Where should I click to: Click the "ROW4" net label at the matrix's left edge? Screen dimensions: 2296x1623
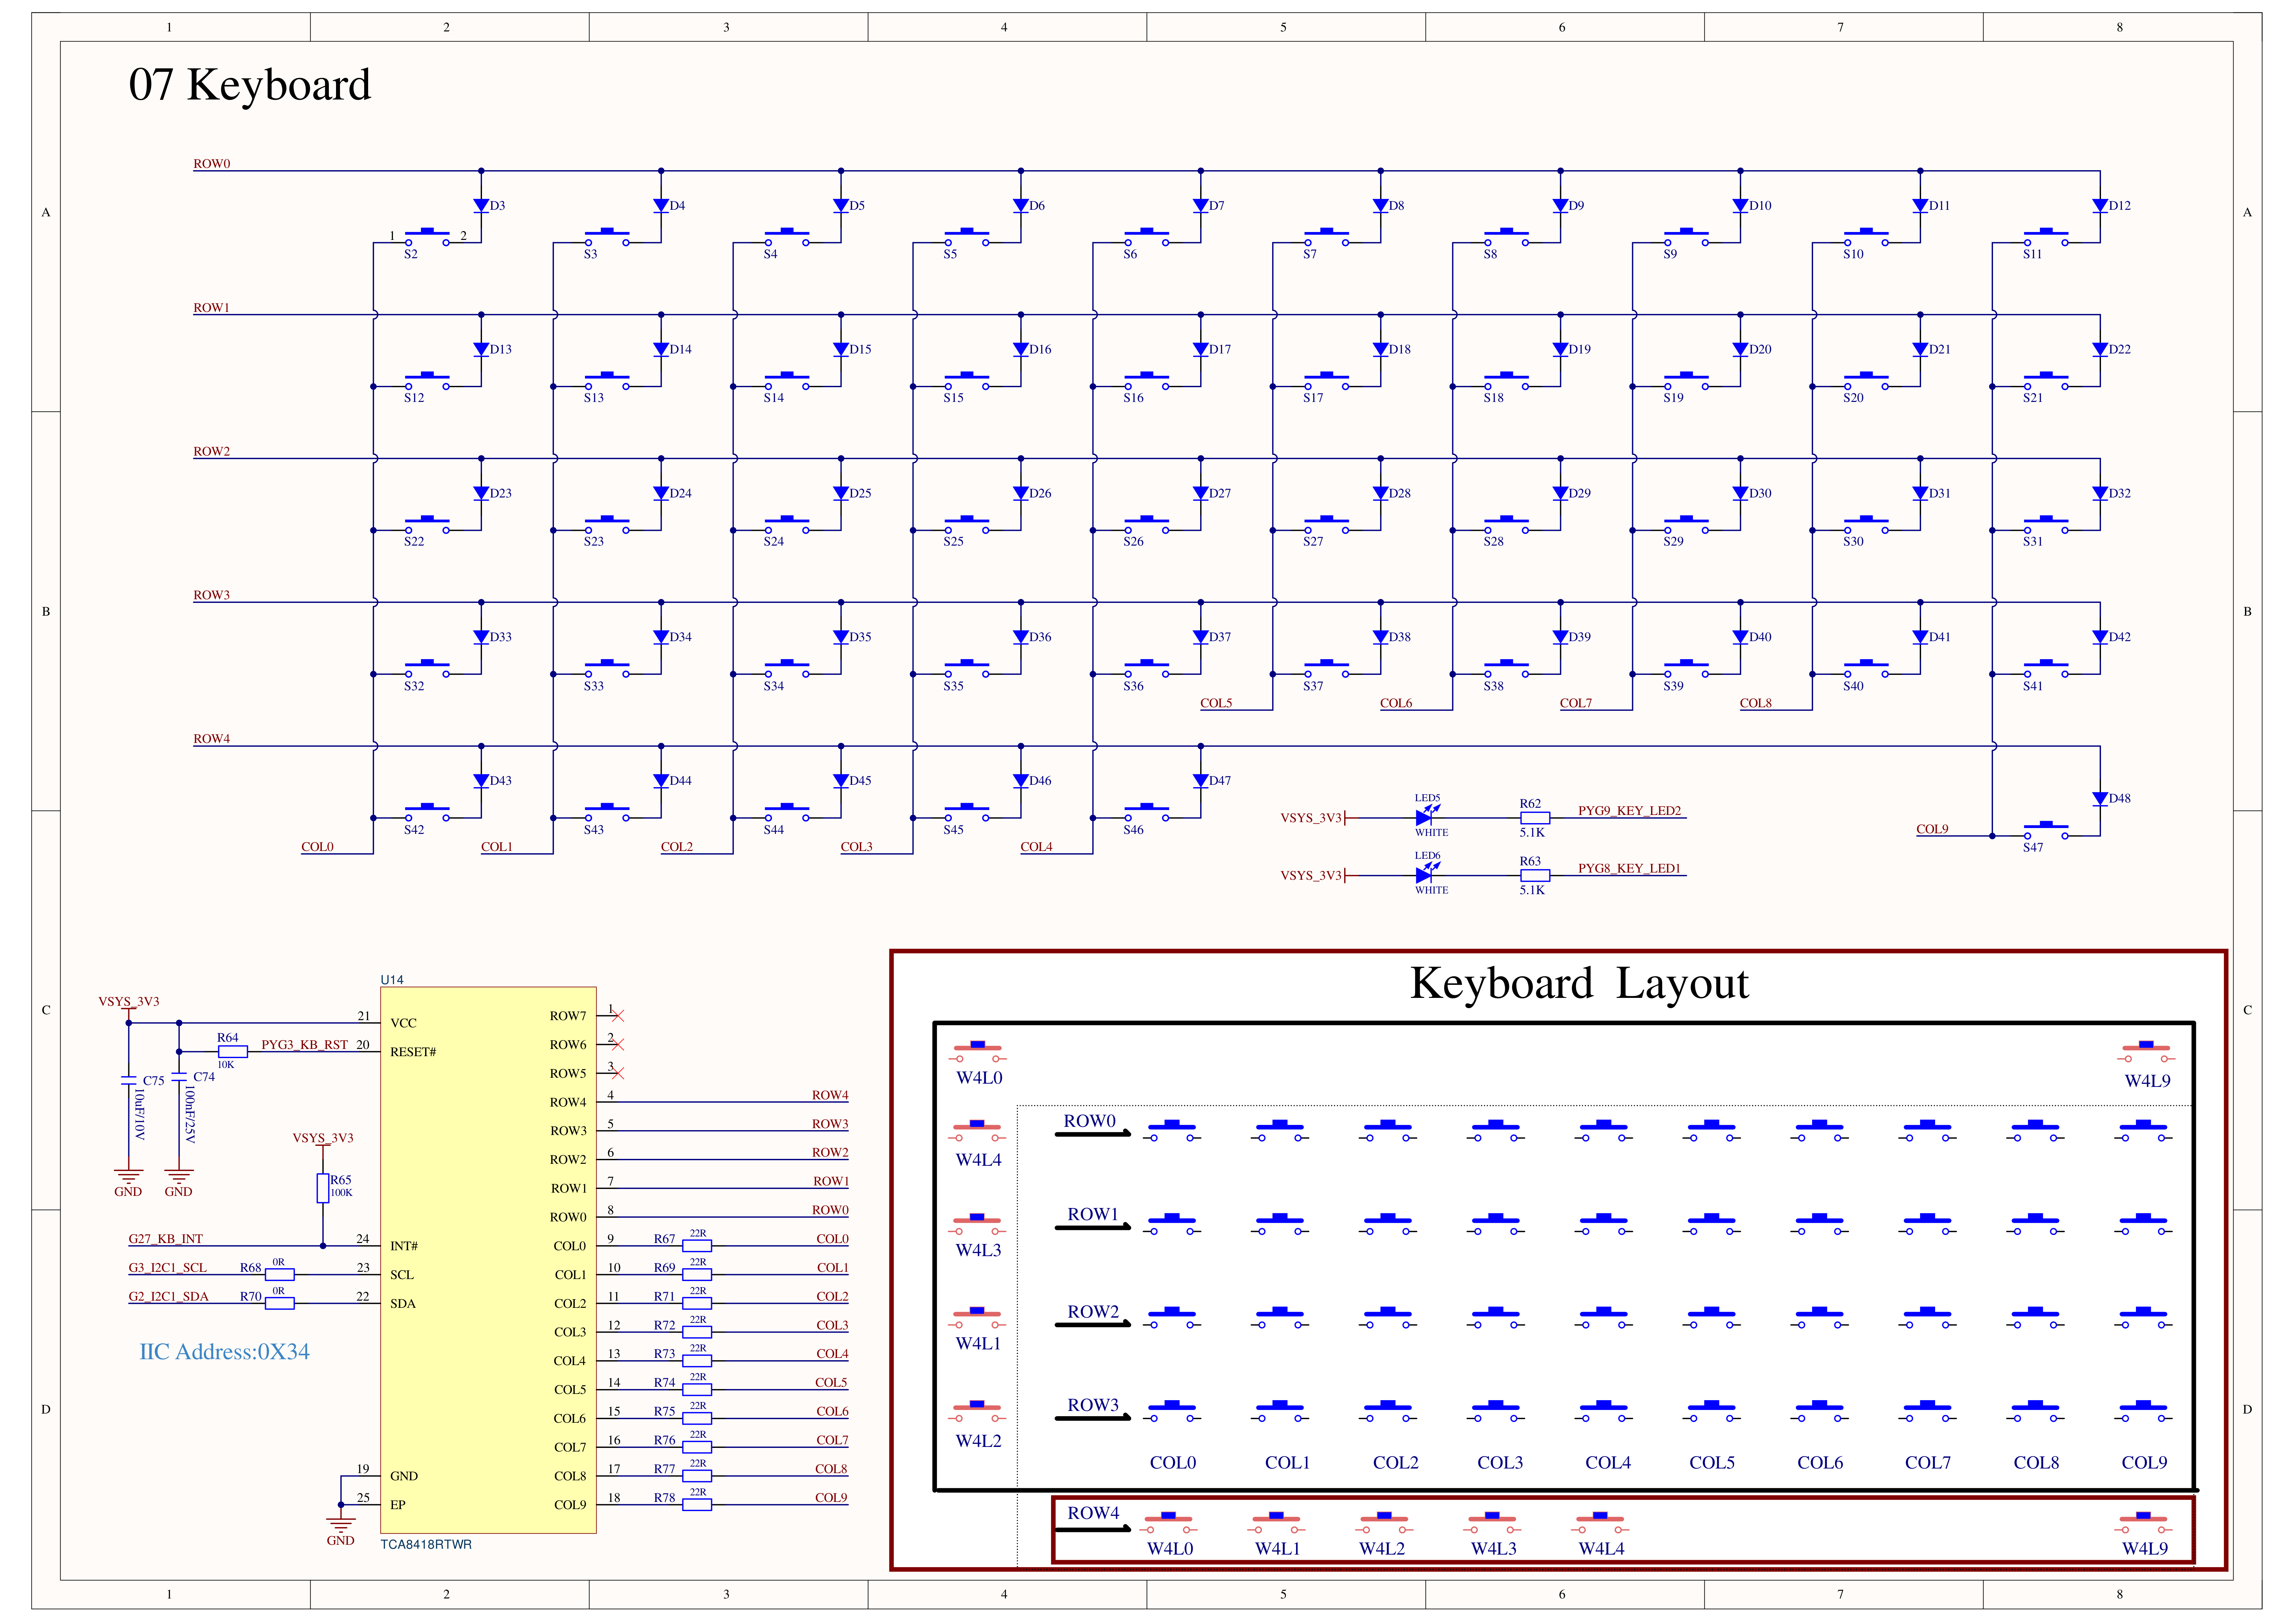(212, 739)
